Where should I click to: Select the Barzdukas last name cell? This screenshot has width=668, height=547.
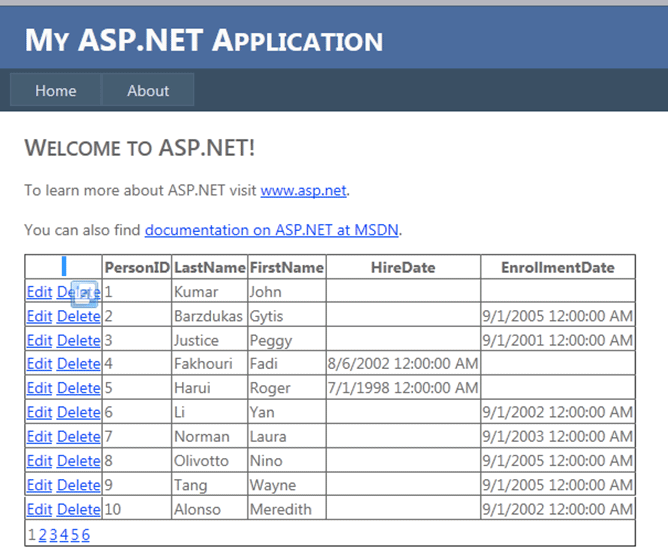coord(210,316)
